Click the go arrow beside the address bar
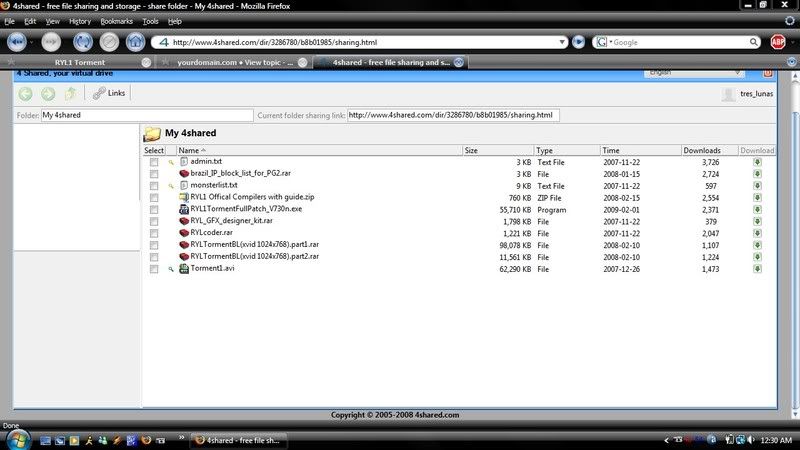The height and width of the screenshot is (450, 800). pyautogui.click(x=578, y=42)
